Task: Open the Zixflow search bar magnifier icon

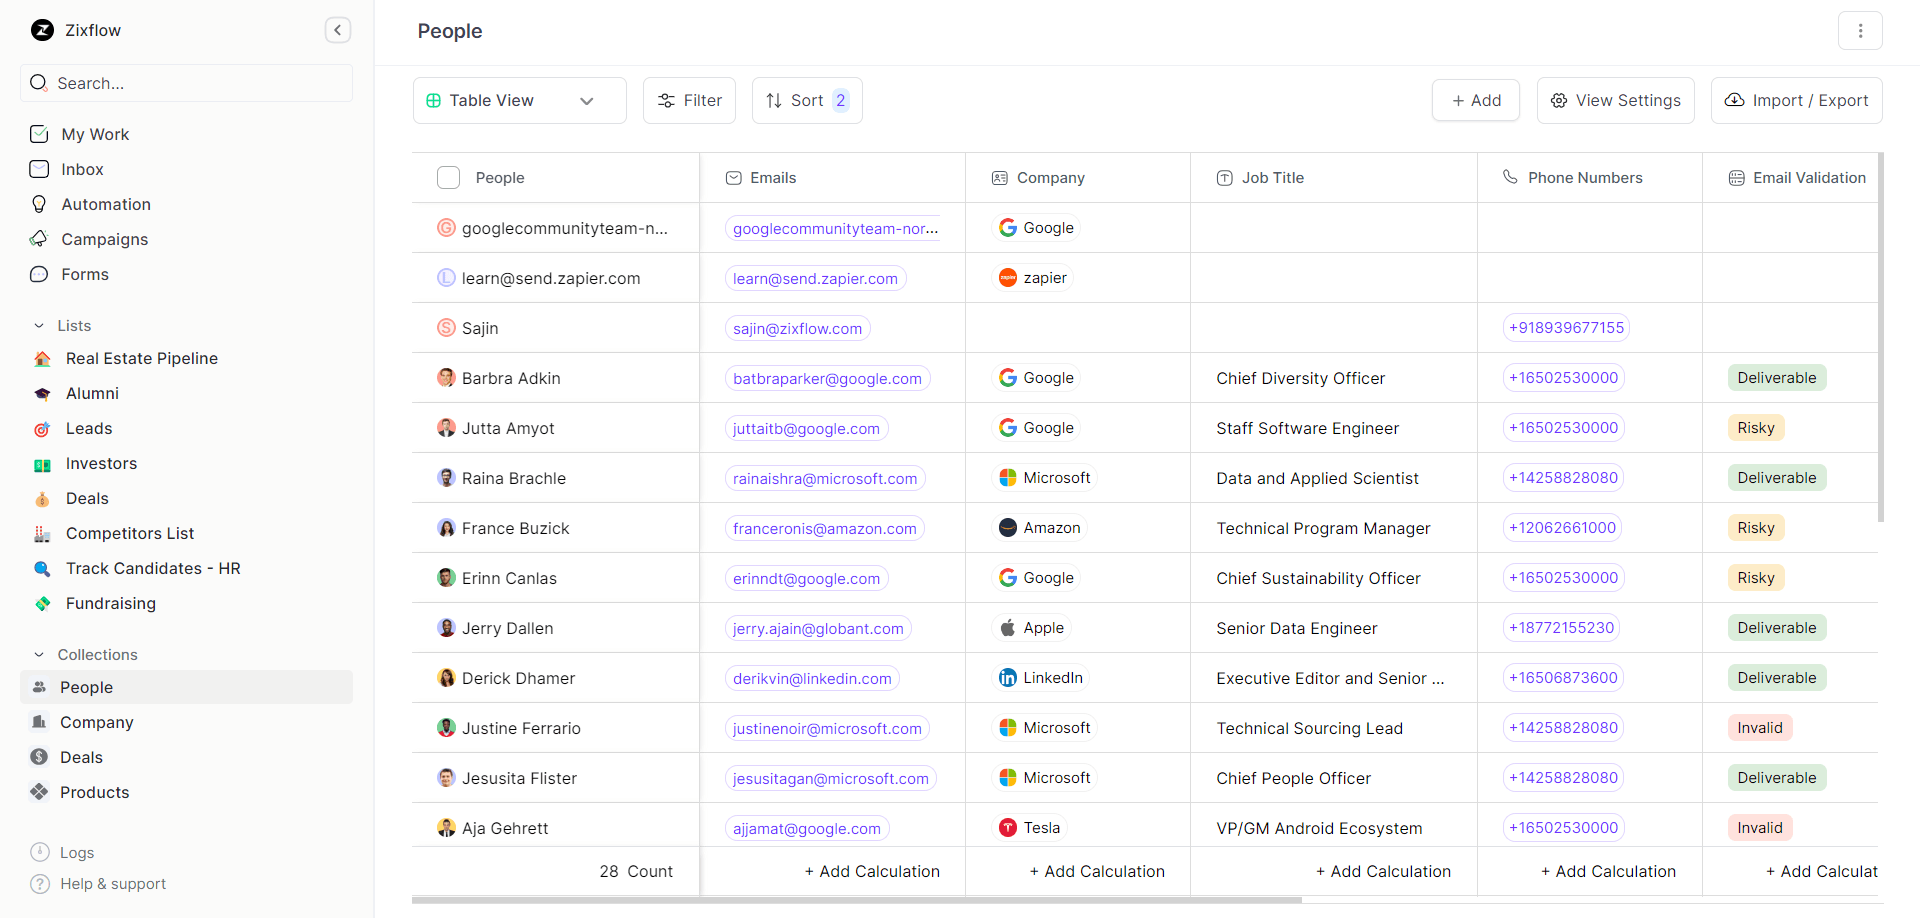Action: (x=39, y=83)
